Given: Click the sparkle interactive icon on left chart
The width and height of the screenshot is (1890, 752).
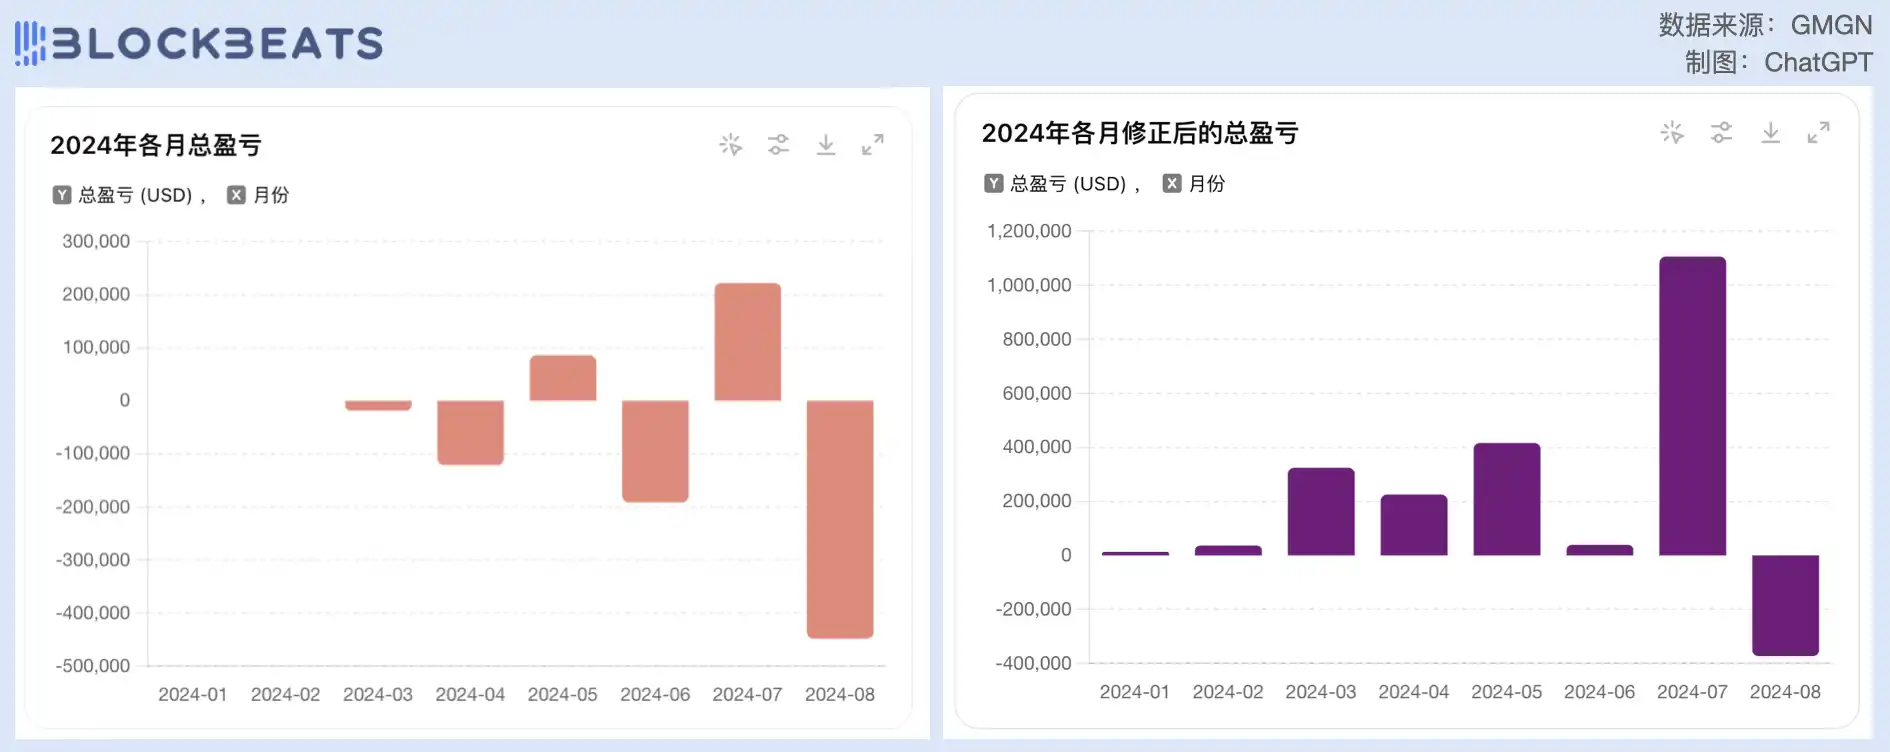Looking at the screenshot, I should coord(731,145).
